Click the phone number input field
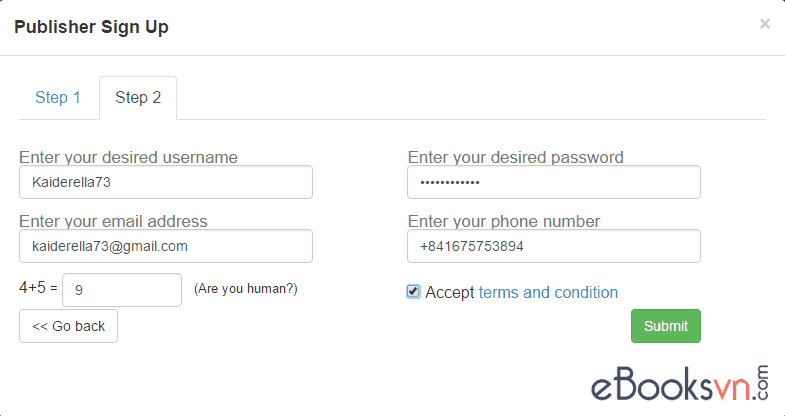Screen dimensions: 785x416 coord(553,246)
